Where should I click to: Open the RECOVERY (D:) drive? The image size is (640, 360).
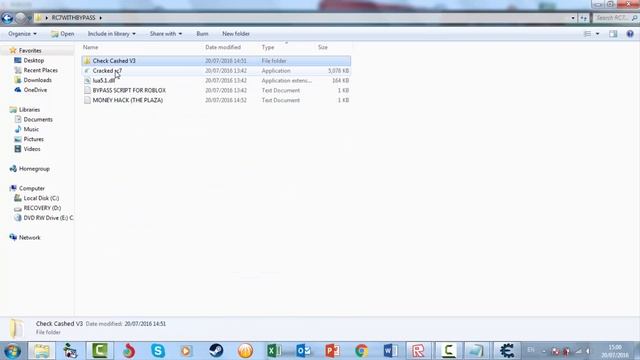point(42,208)
